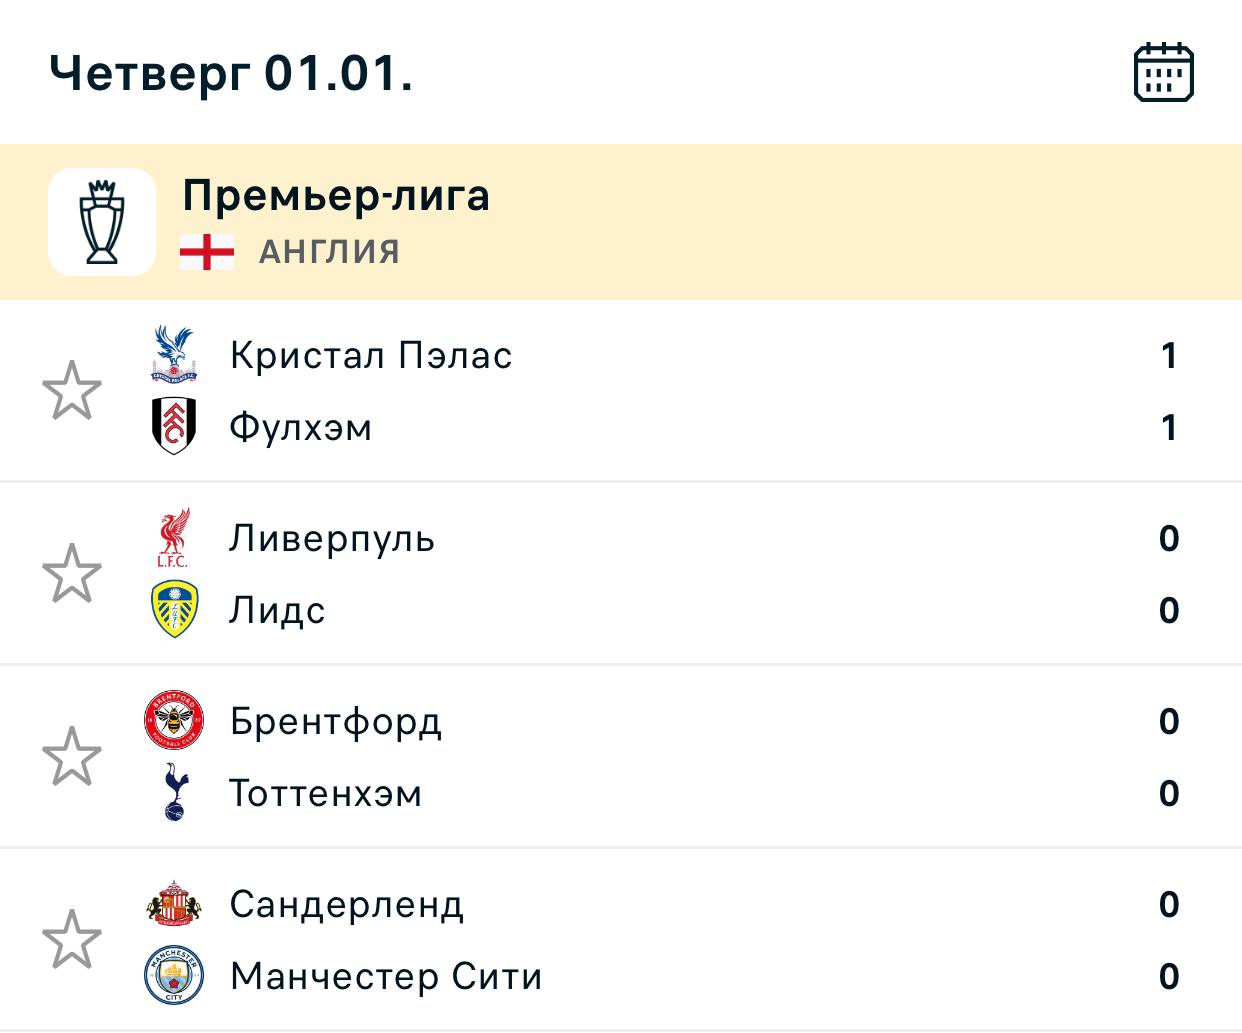Click the Premier League trophy icon

tap(102, 221)
